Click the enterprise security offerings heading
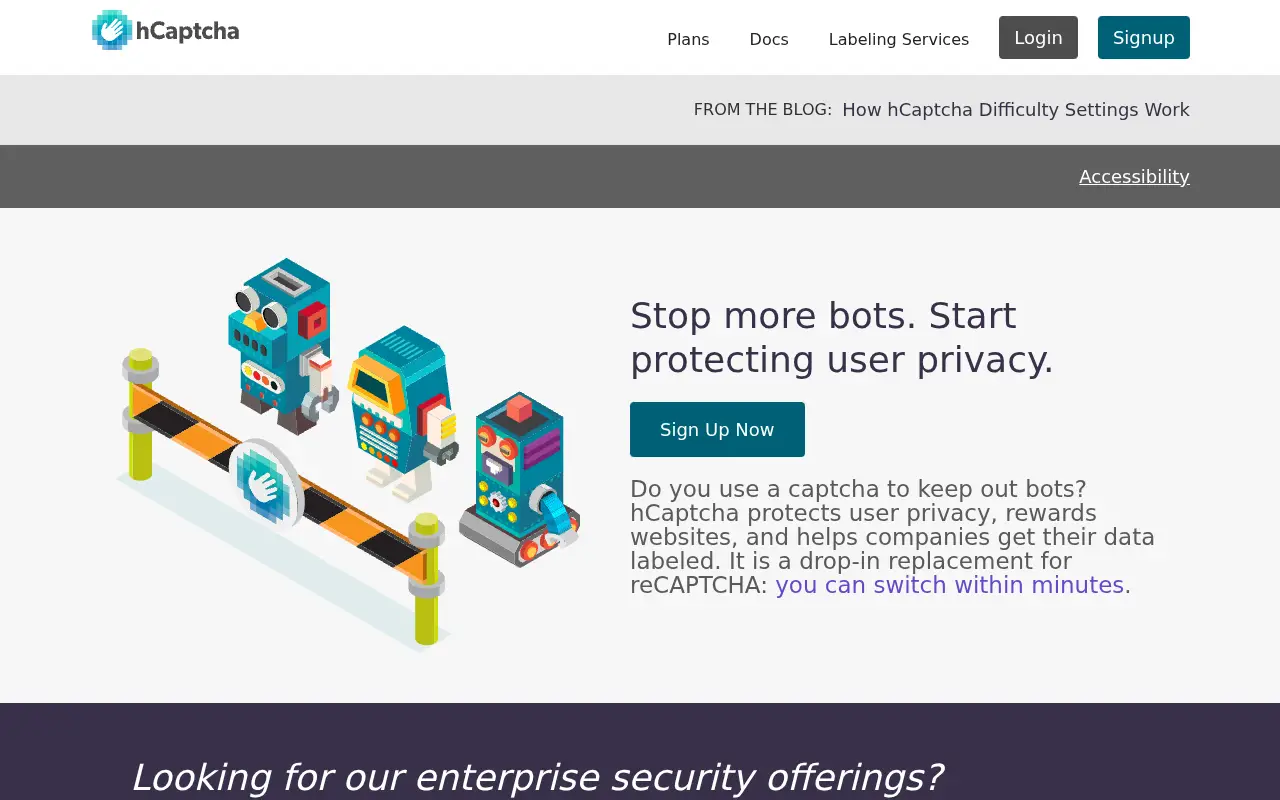 [x=537, y=777]
